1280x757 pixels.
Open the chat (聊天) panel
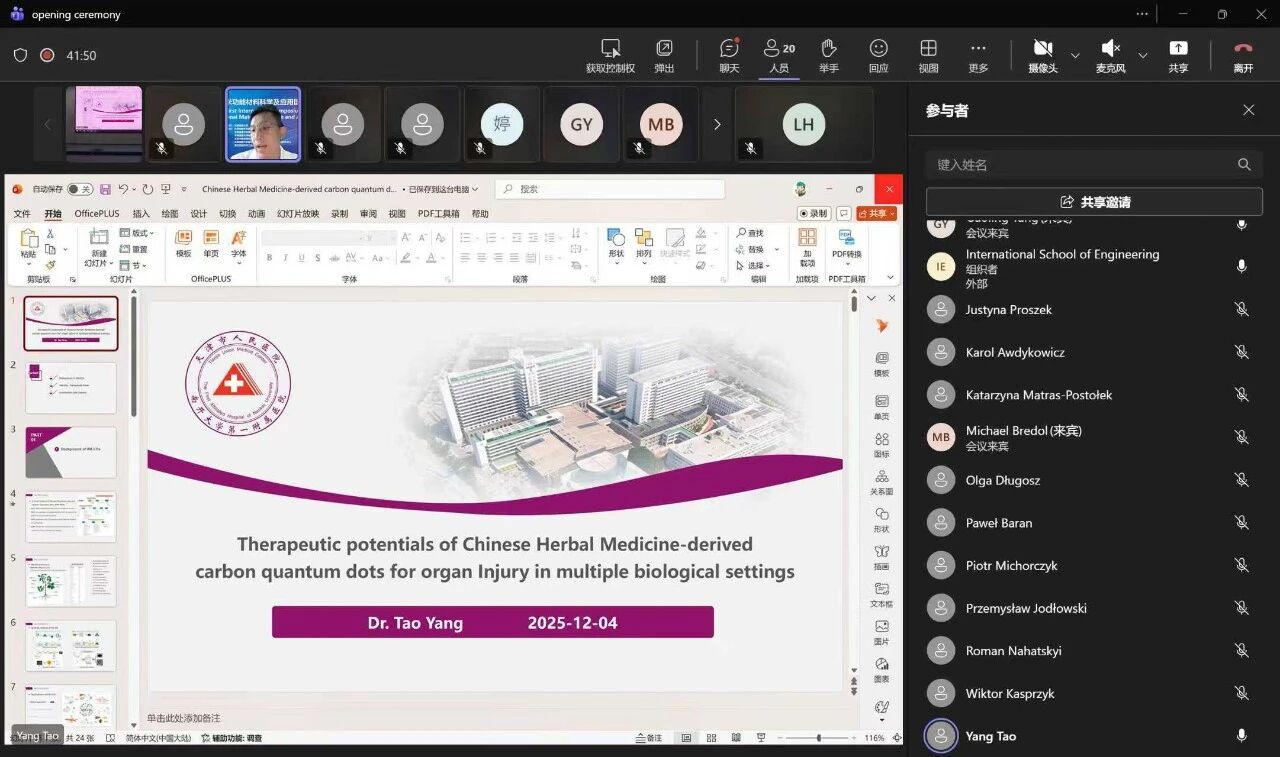[729, 55]
